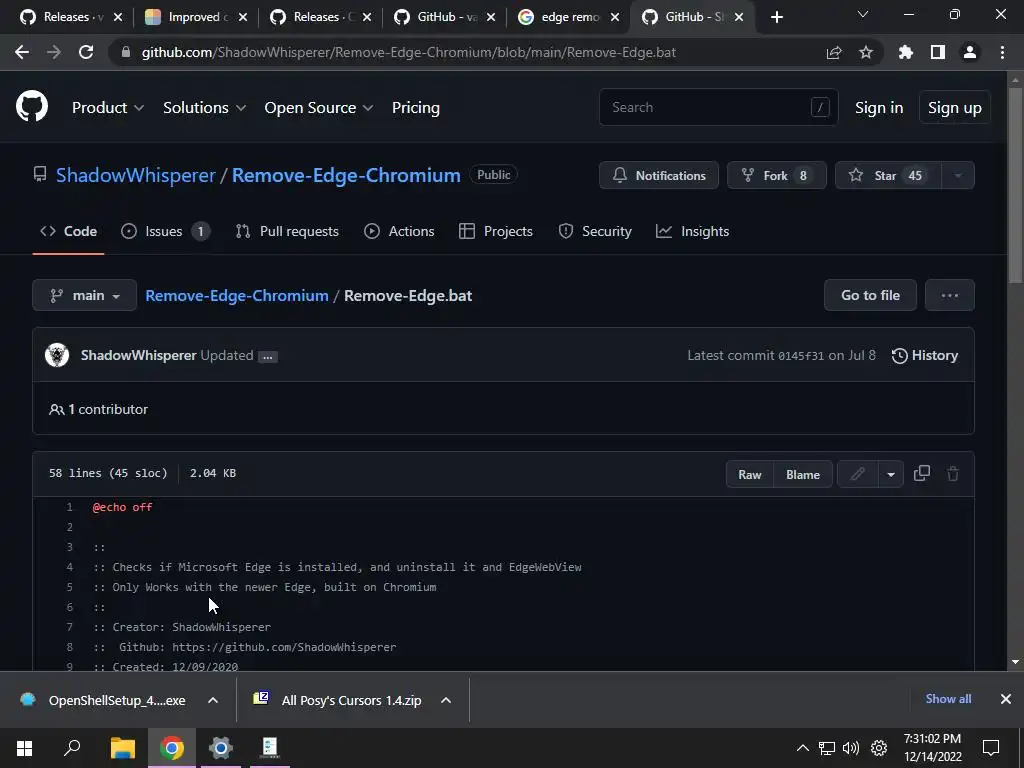1024x768 pixels.
Task: Switch to the Issues tab
Action: [x=165, y=231]
